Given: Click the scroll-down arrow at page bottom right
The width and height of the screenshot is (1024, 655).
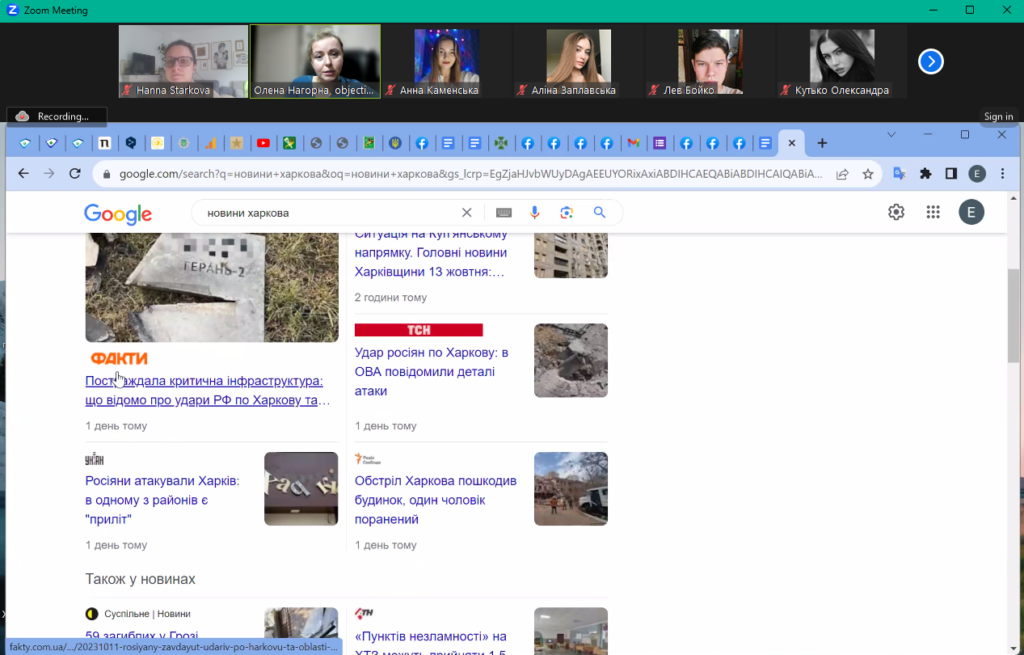Looking at the screenshot, I should pos(1013,648).
